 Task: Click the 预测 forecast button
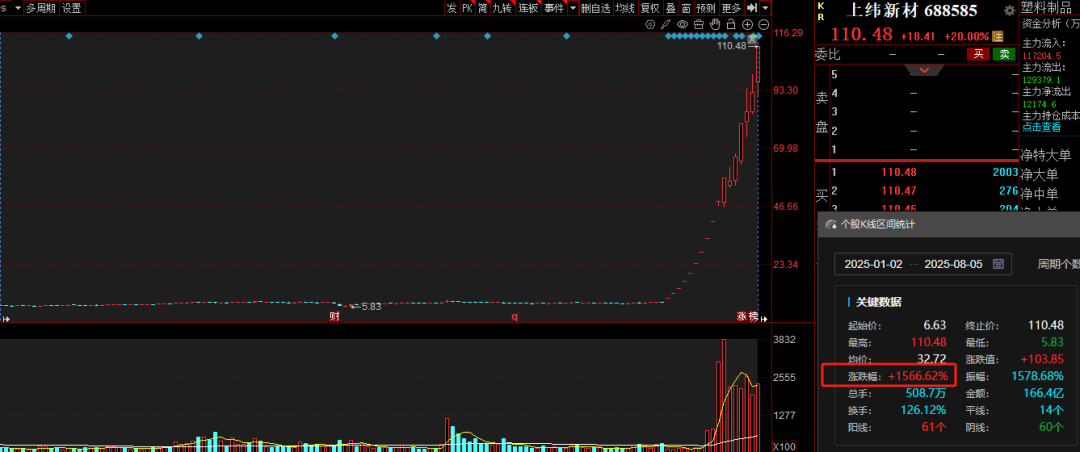[x=706, y=8]
